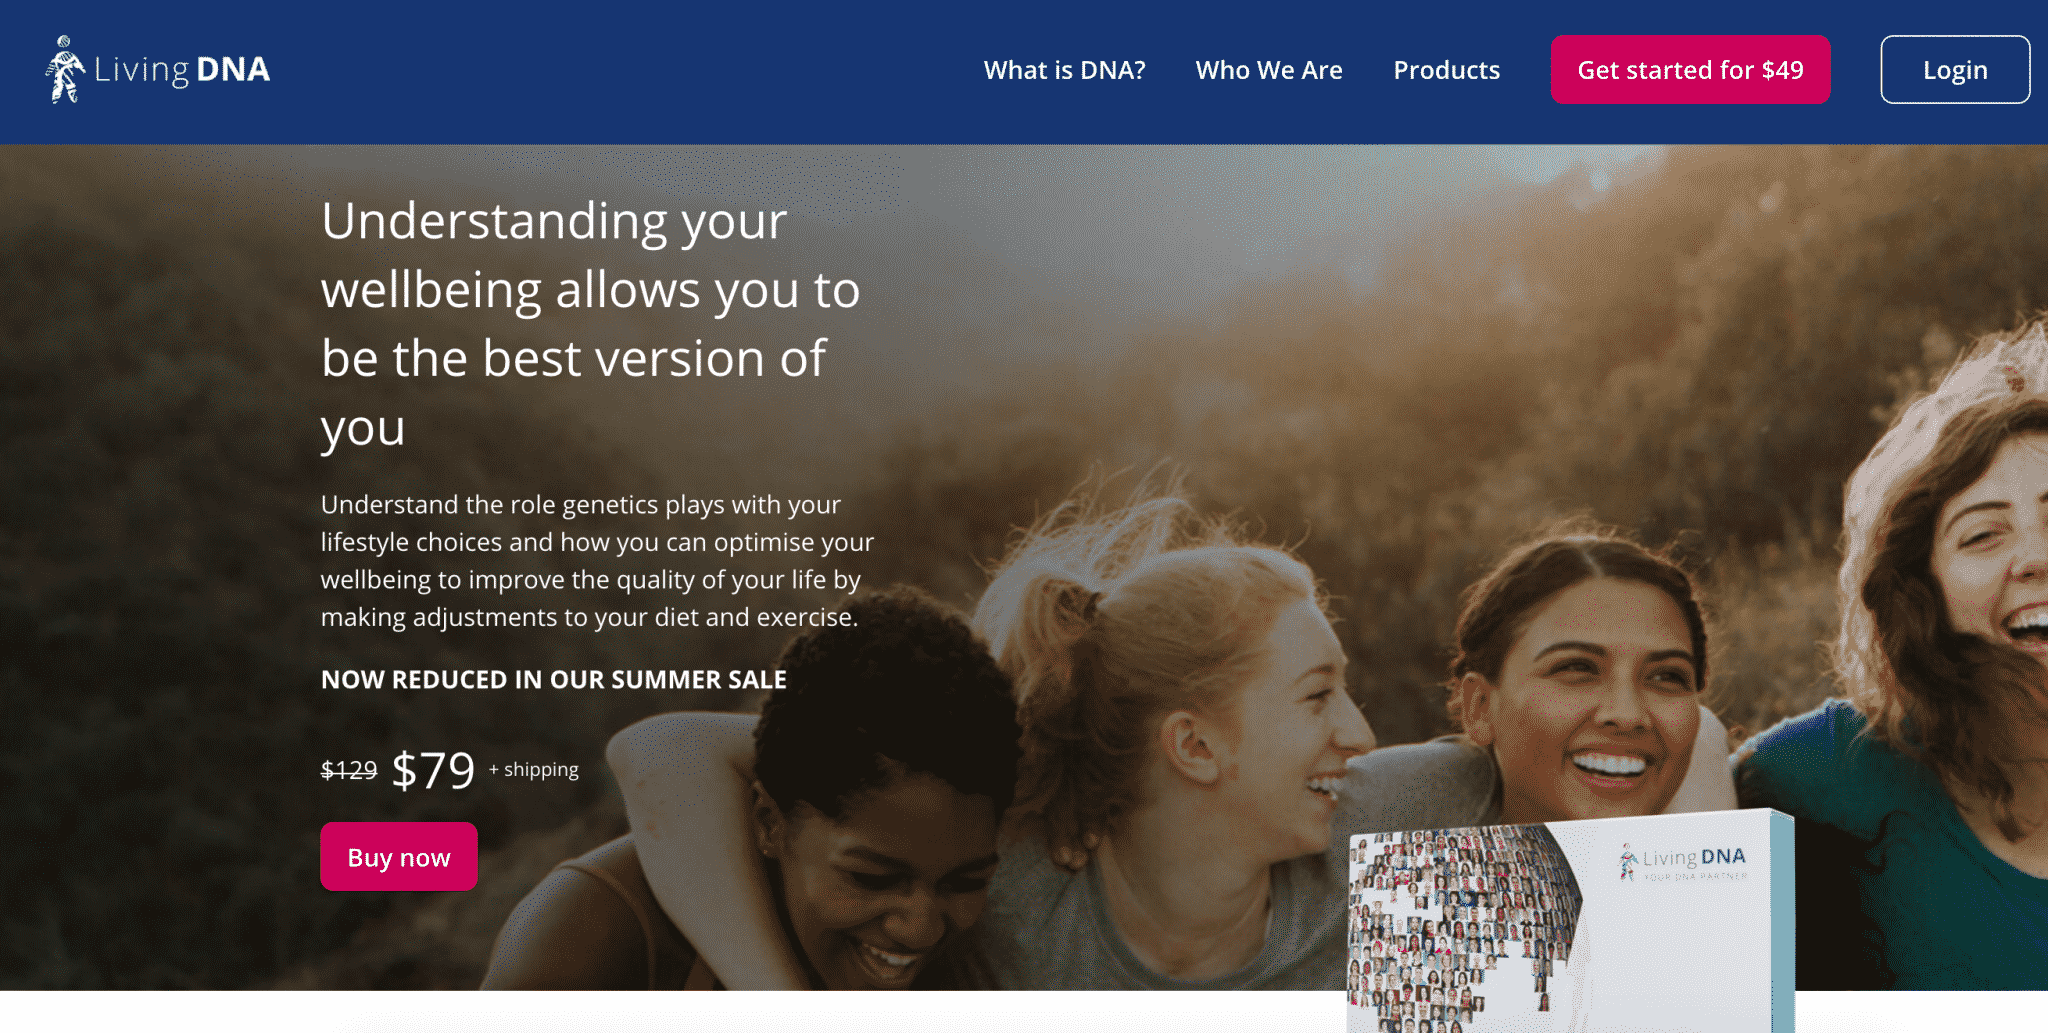Click the crossed-out $129 original price
Viewport: 2048px width, 1033px height.
[349, 770]
